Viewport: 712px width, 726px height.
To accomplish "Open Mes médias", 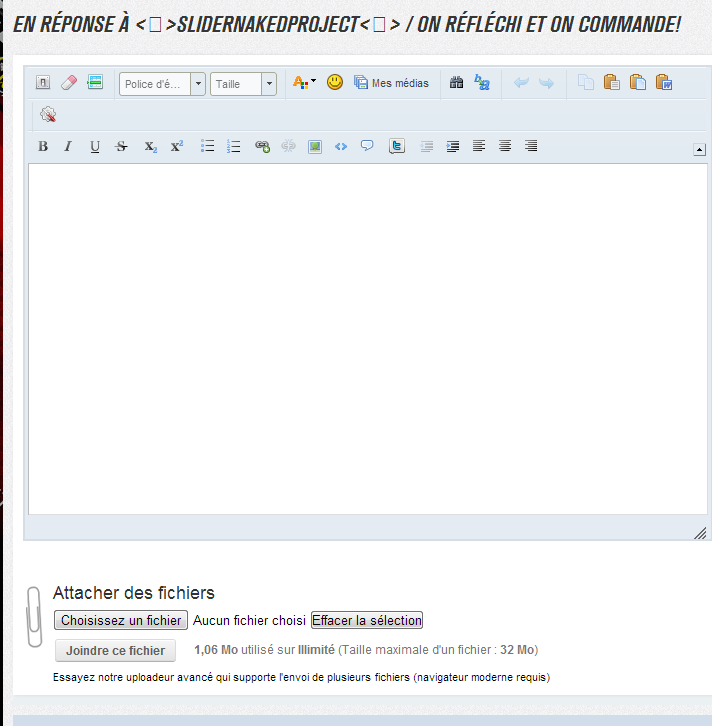I will point(391,83).
